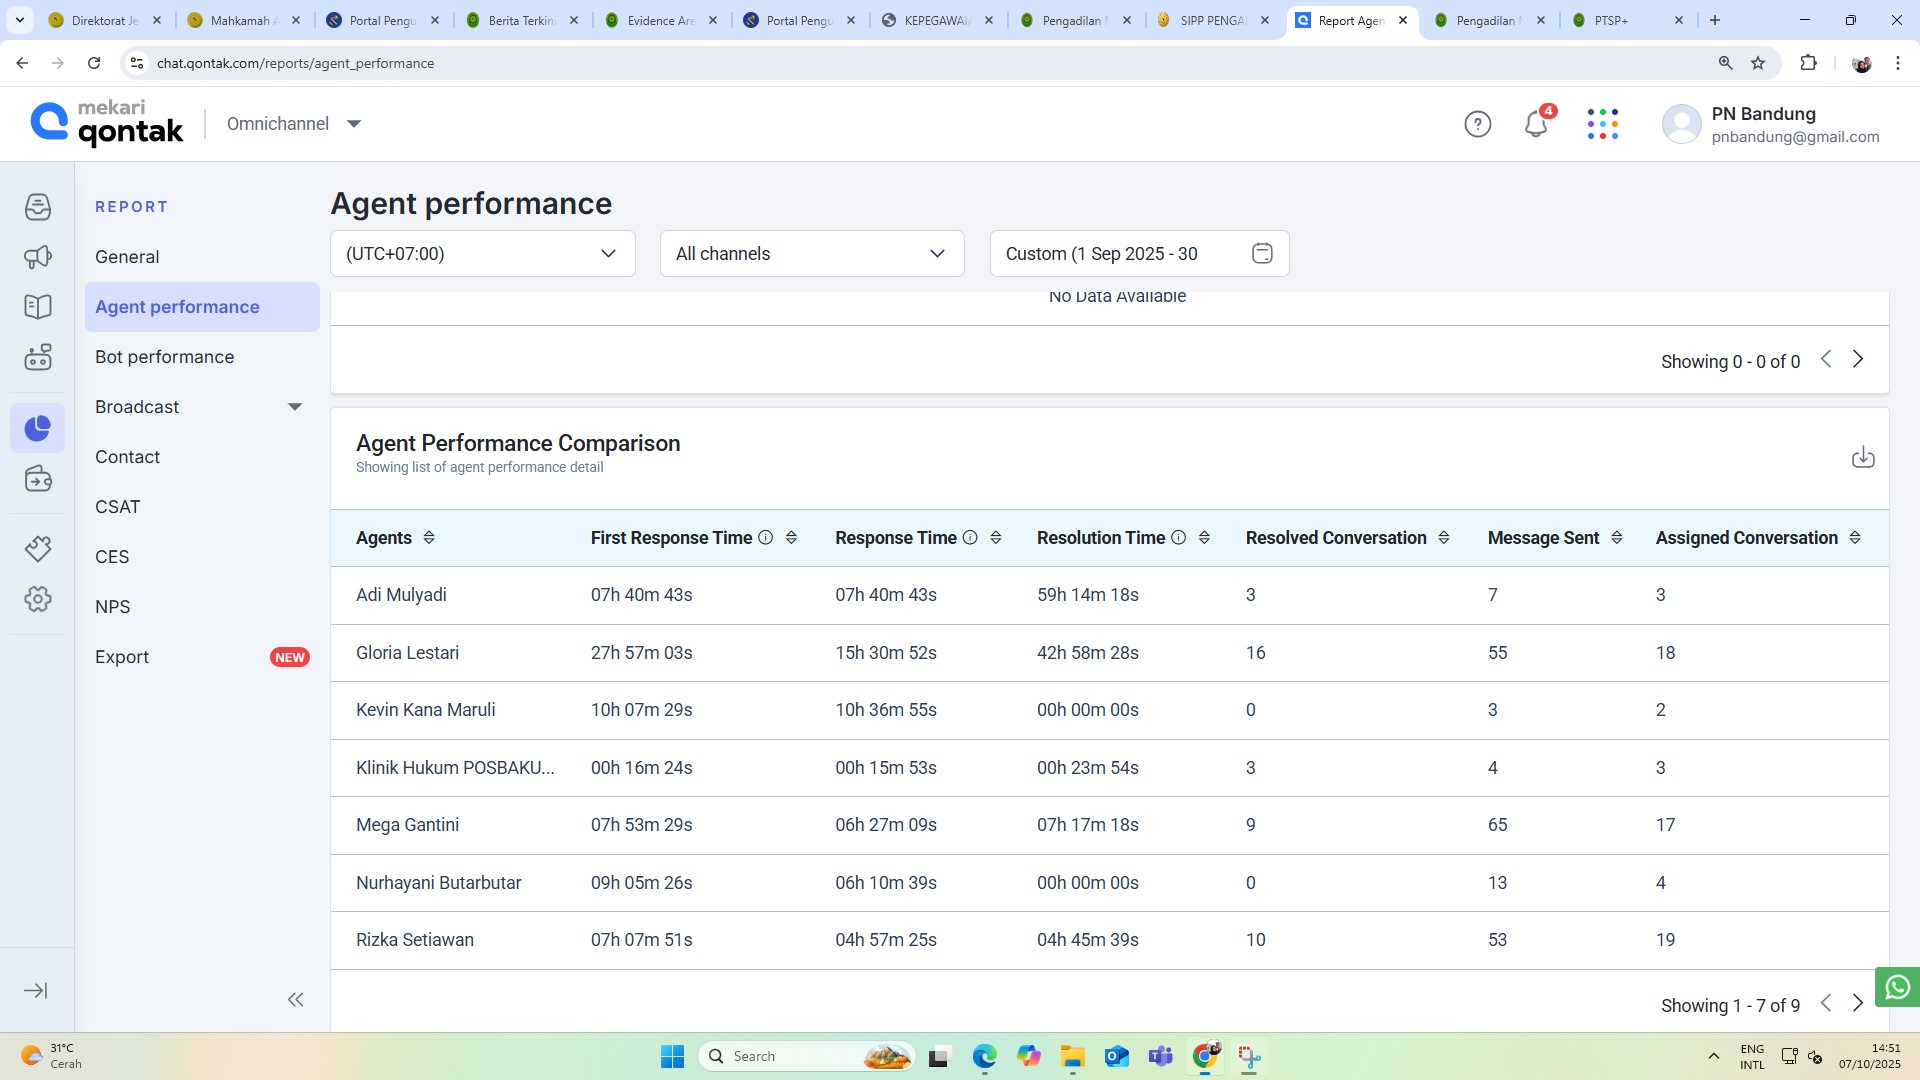Screen dimensions: 1920x1080
Task: Go to next page of agent comparison
Action: [1858, 1003]
